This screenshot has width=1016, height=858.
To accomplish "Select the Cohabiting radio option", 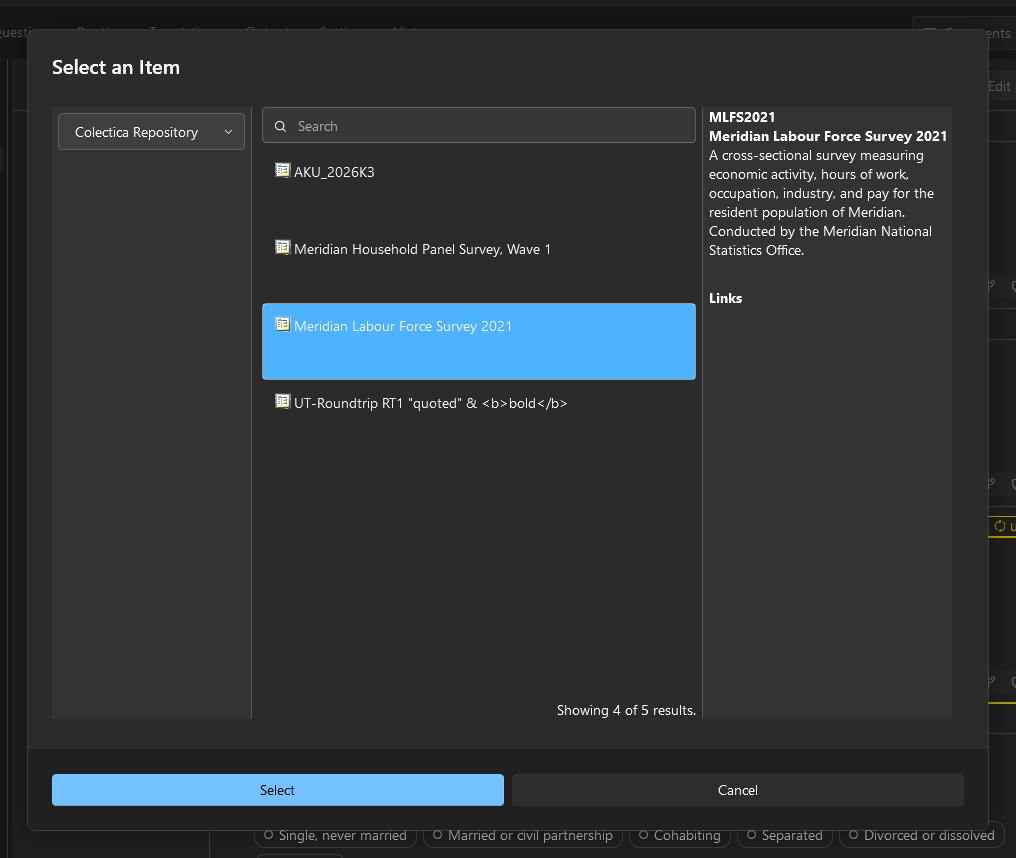I will pos(680,835).
